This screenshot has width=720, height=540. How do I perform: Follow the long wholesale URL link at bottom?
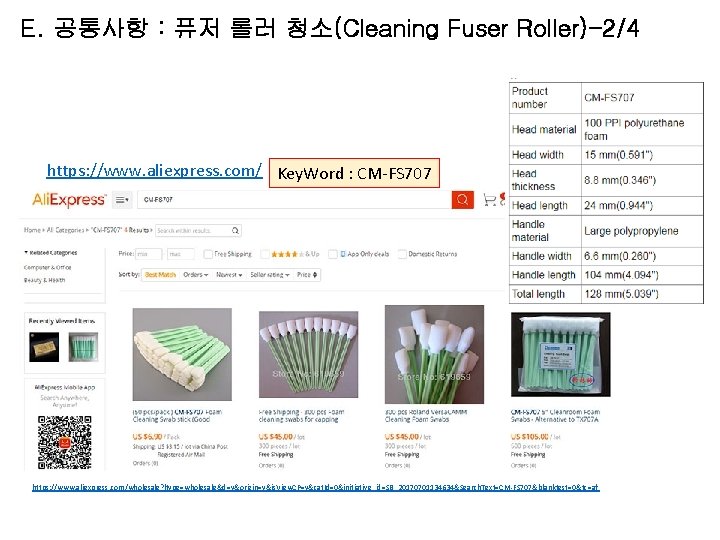point(316,487)
